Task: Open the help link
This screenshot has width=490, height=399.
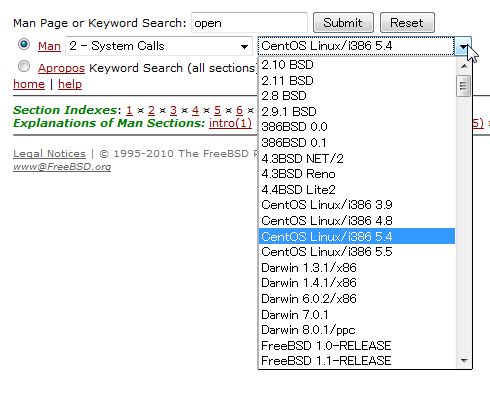Action: click(x=70, y=84)
